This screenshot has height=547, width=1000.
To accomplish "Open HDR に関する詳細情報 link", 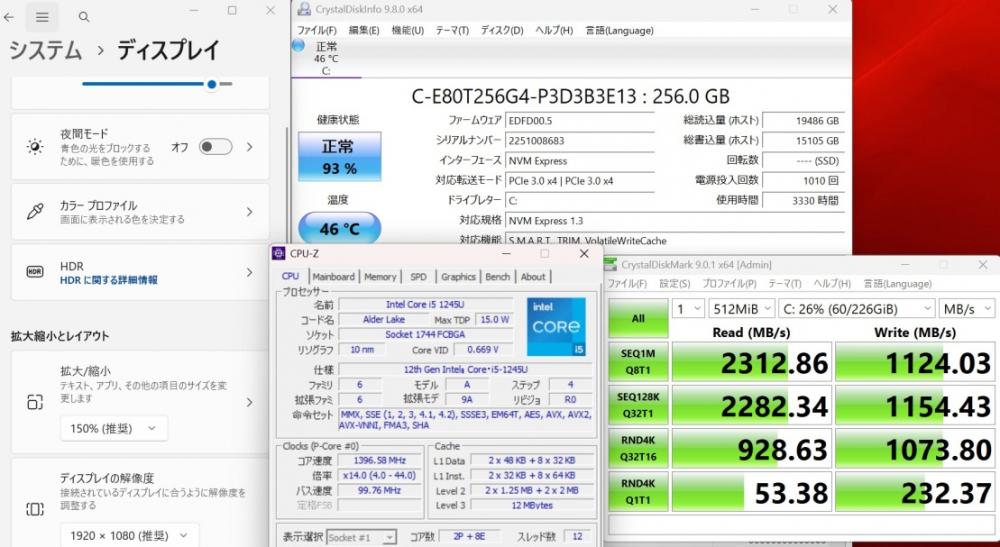I will click(109, 280).
